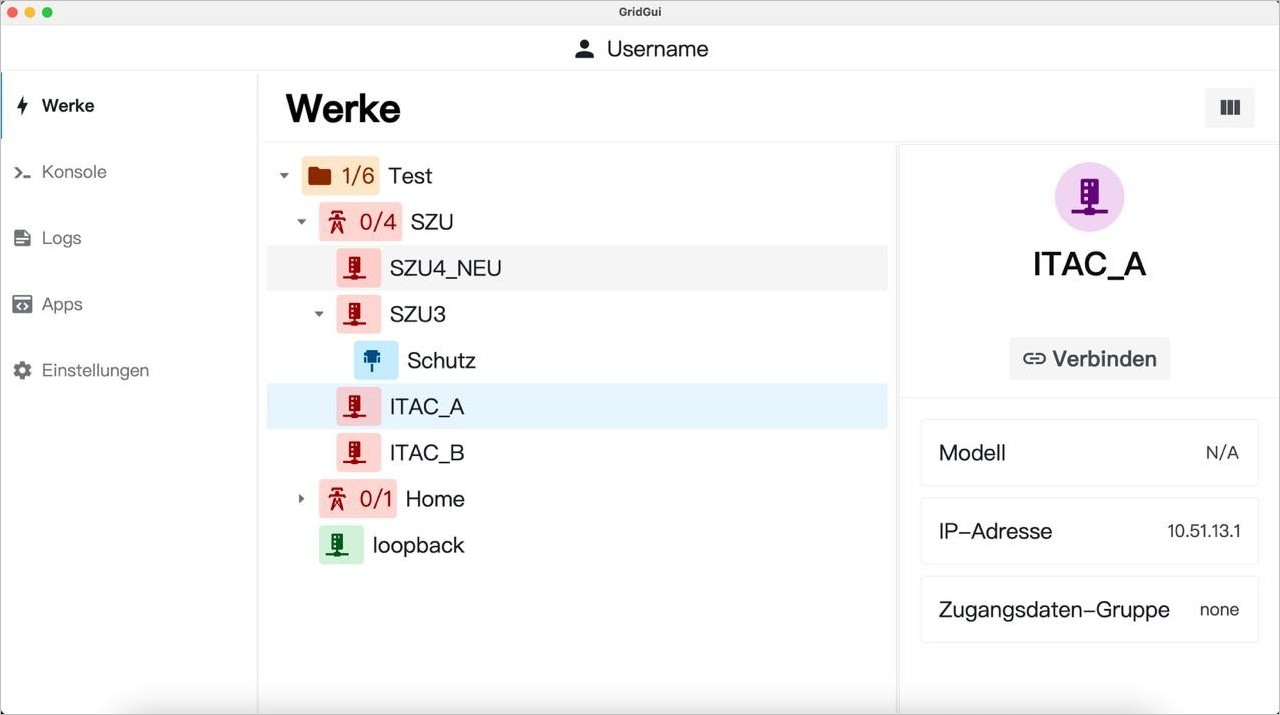
Task: Click the user profile icon
Action: click(x=585, y=49)
